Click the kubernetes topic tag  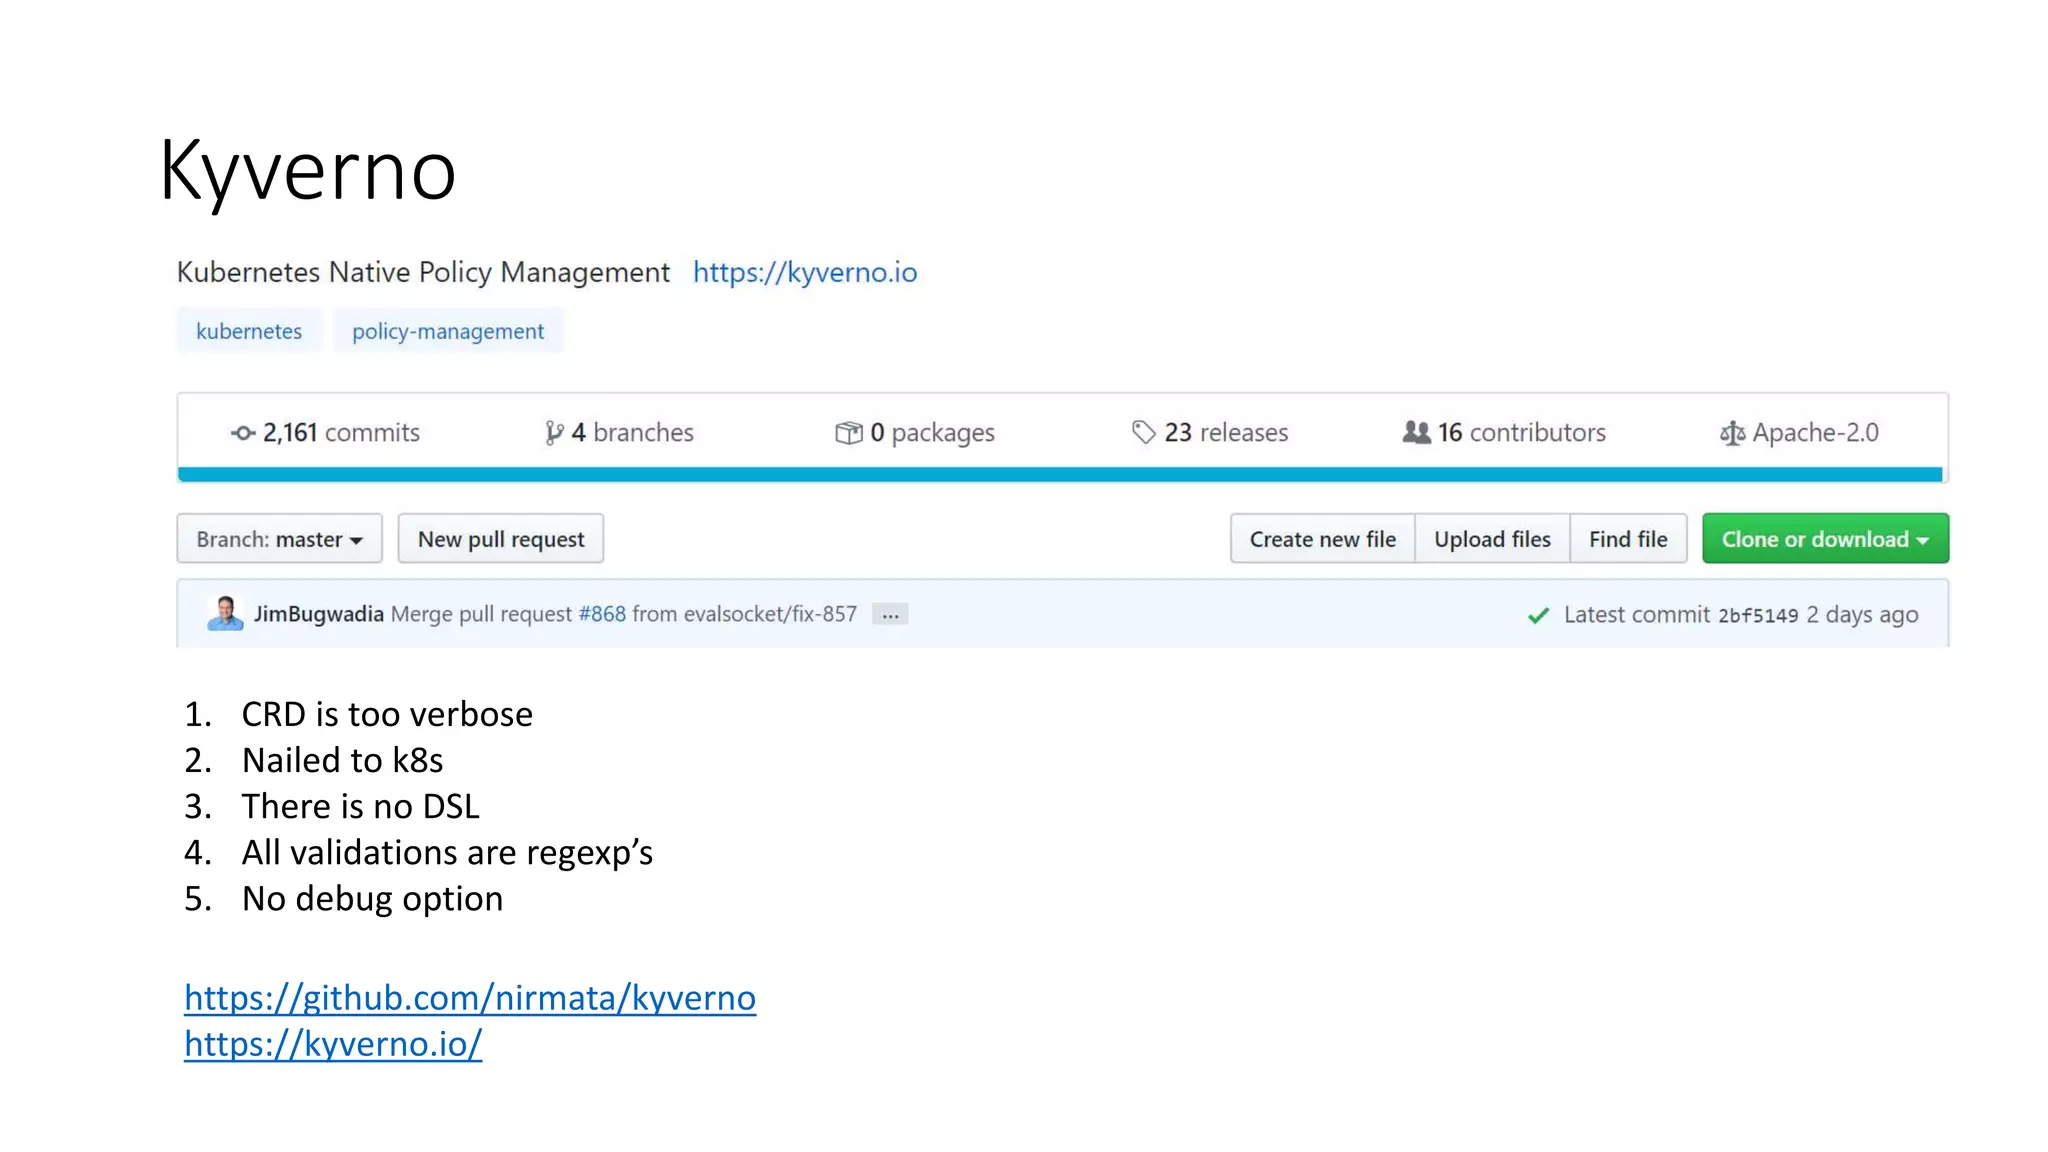coord(249,331)
